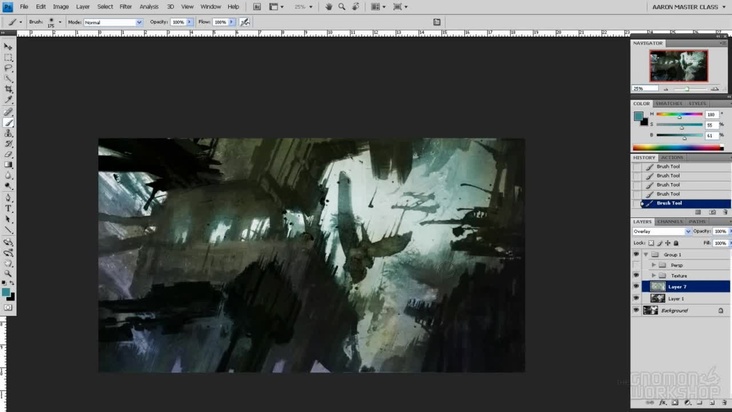Screen dimensions: 732x412
Task: Hide the Group 1 layer group
Action: tap(636, 254)
